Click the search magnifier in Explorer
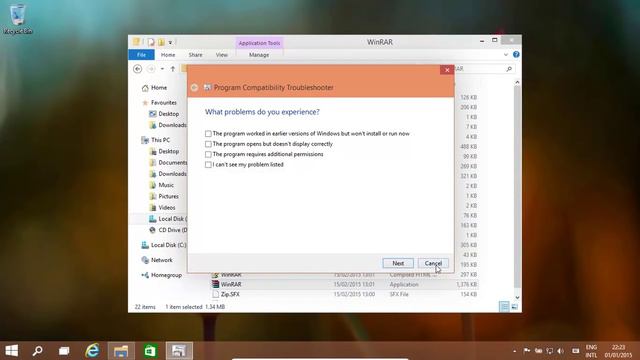 (x=509, y=69)
